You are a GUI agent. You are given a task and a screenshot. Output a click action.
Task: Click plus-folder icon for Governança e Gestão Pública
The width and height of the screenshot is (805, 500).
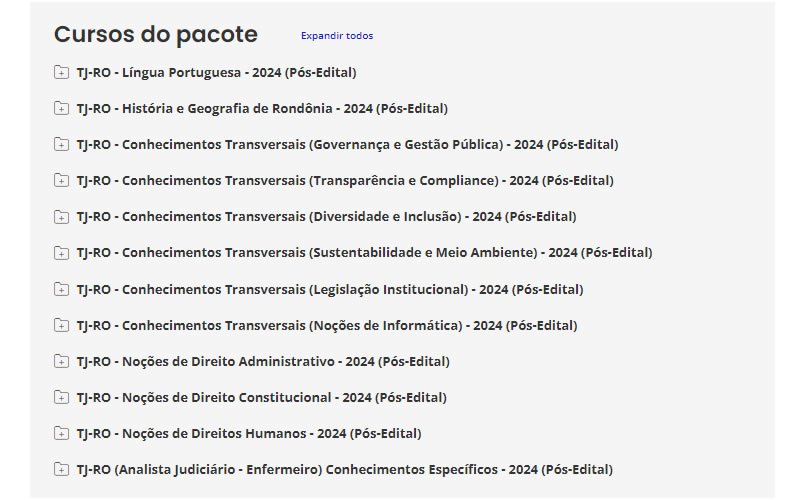(x=62, y=144)
